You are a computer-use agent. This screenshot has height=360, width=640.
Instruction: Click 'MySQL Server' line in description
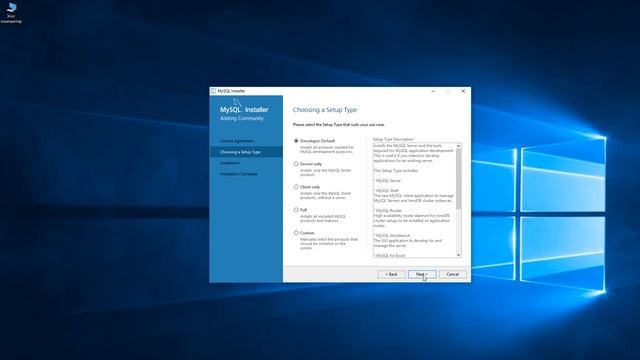click(x=388, y=180)
